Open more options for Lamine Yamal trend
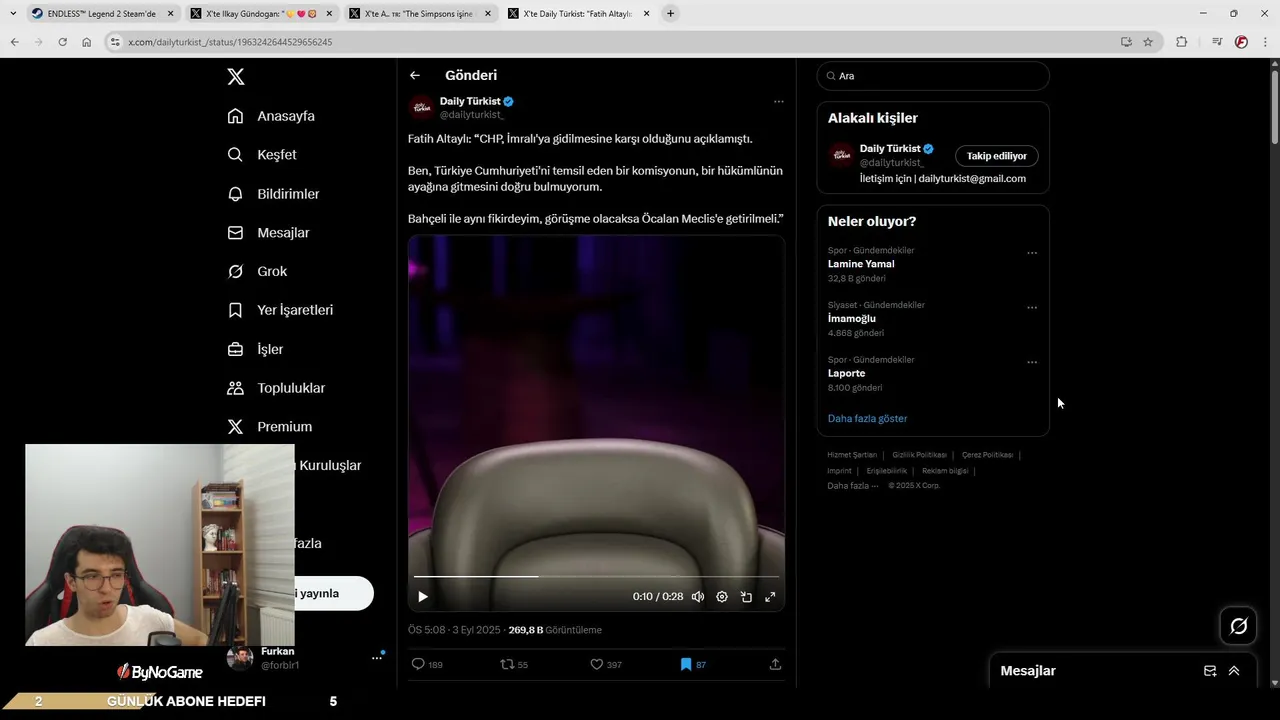The width and height of the screenshot is (1280, 720). (x=1032, y=253)
